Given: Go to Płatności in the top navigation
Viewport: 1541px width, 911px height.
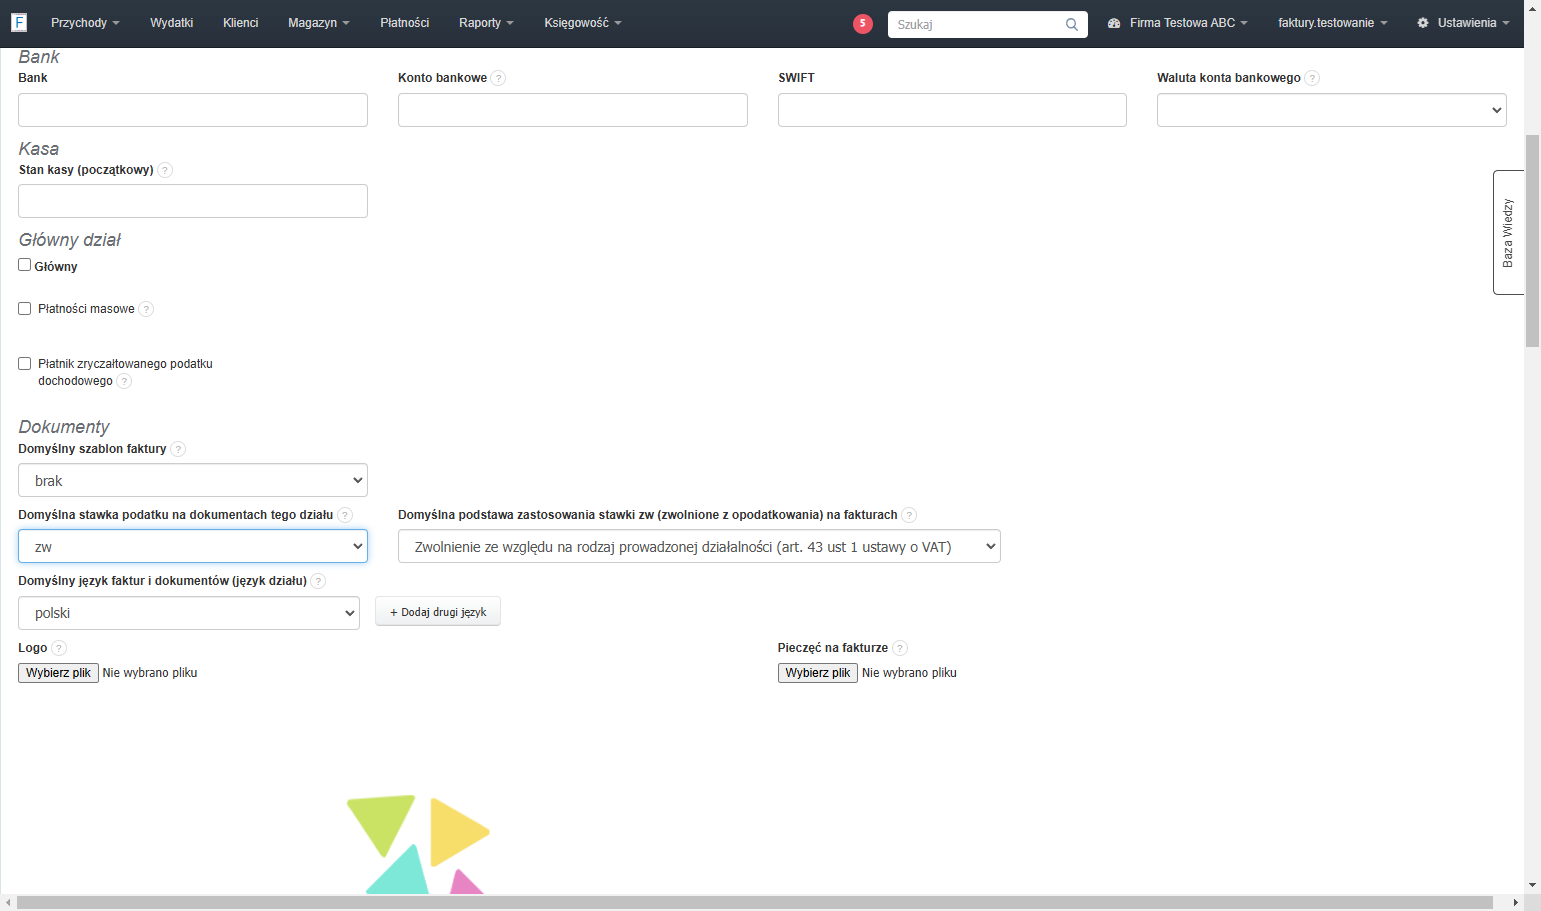Looking at the screenshot, I should (404, 23).
